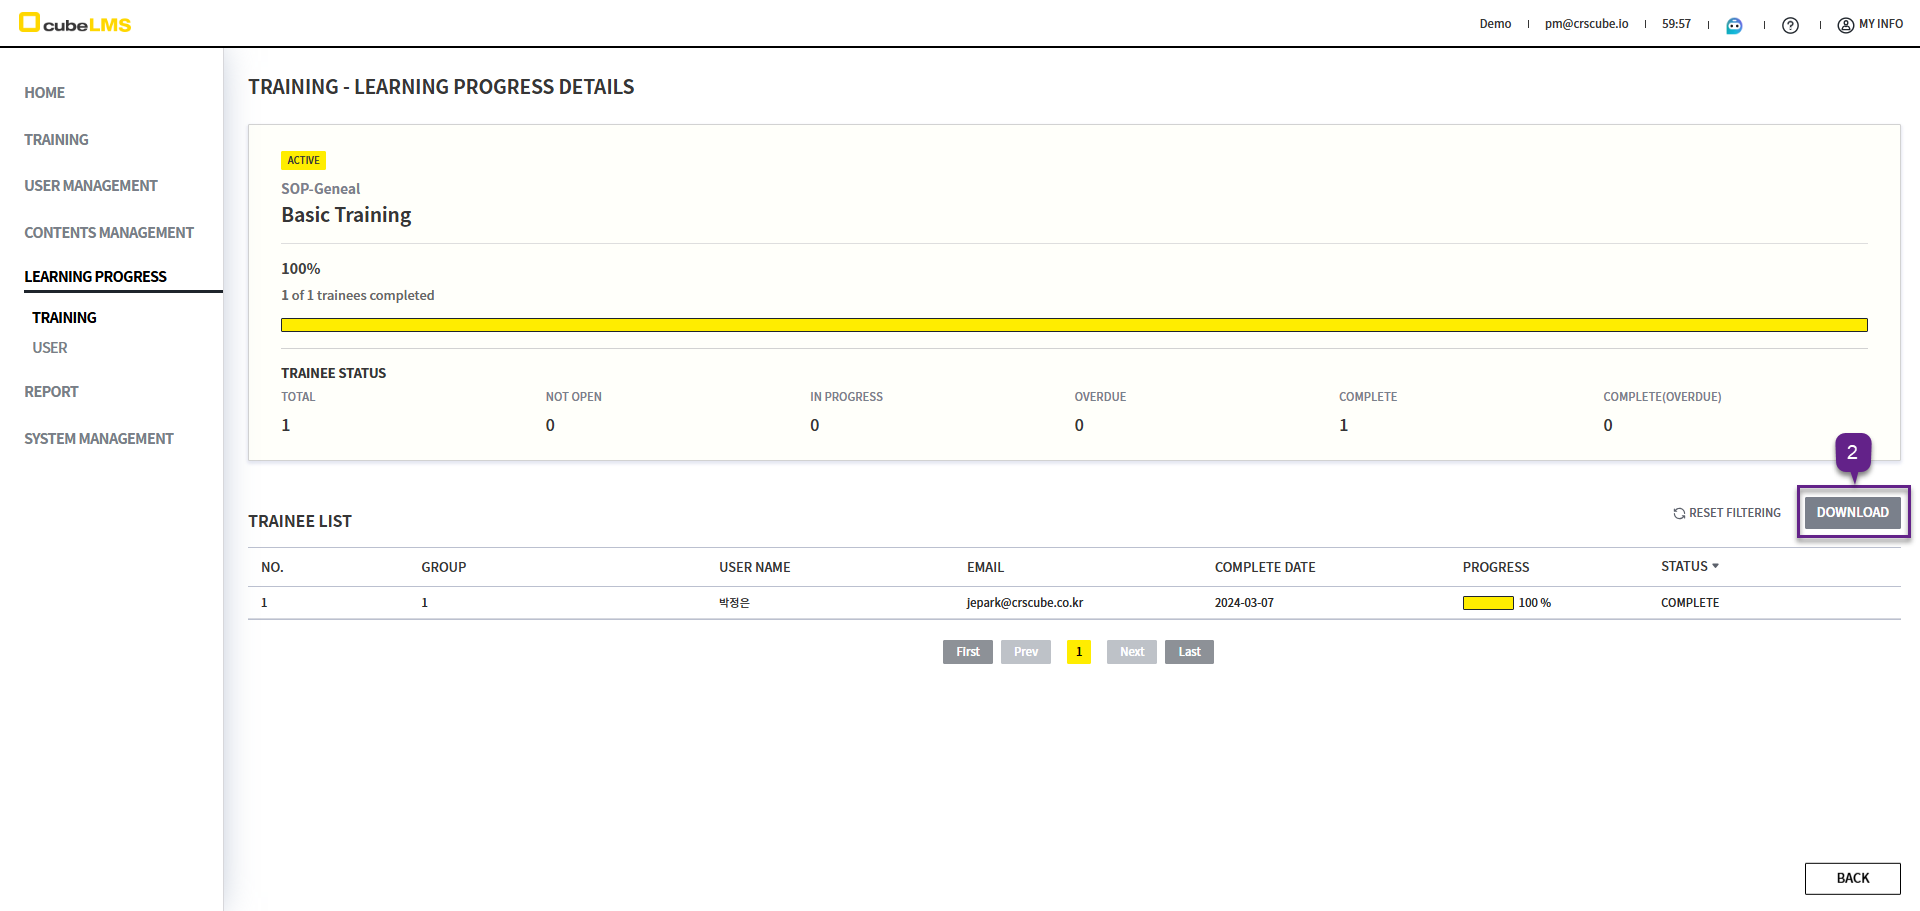The height and width of the screenshot is (911, 1920).
Task: Download the trainee list
Action: tap(1852, 512)
